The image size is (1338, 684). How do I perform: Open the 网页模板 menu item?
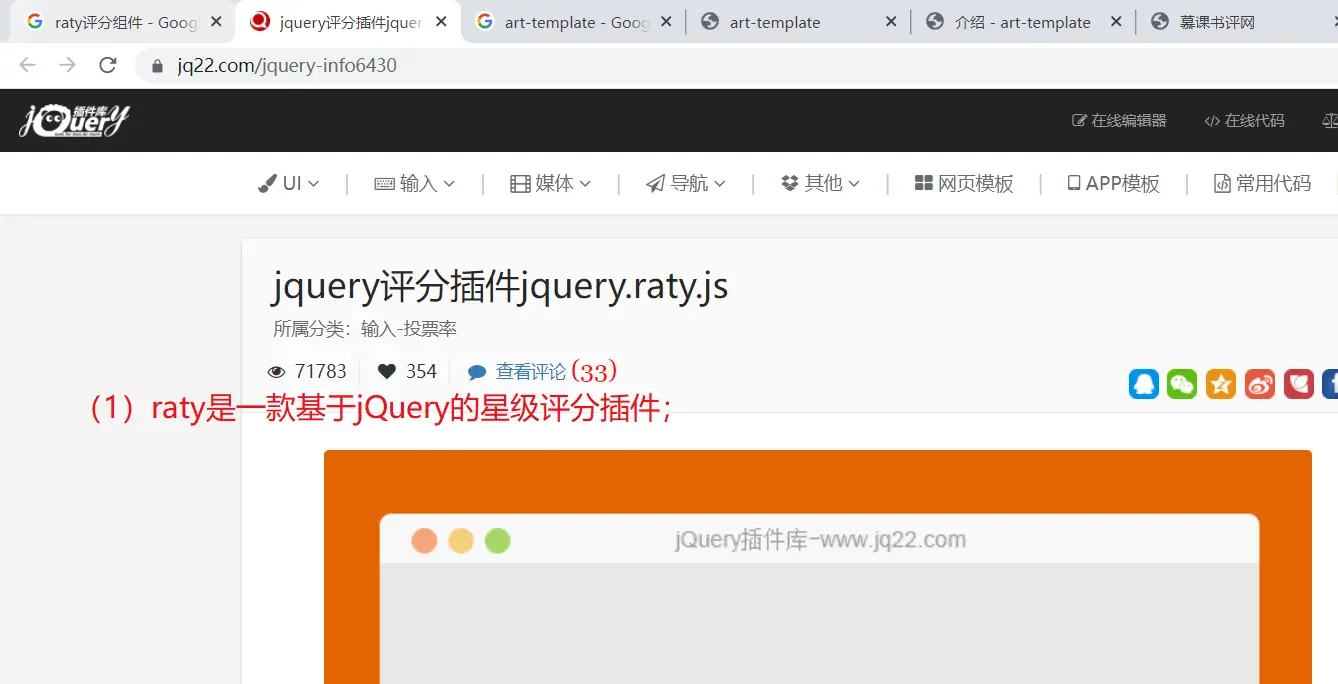[964, 183]
